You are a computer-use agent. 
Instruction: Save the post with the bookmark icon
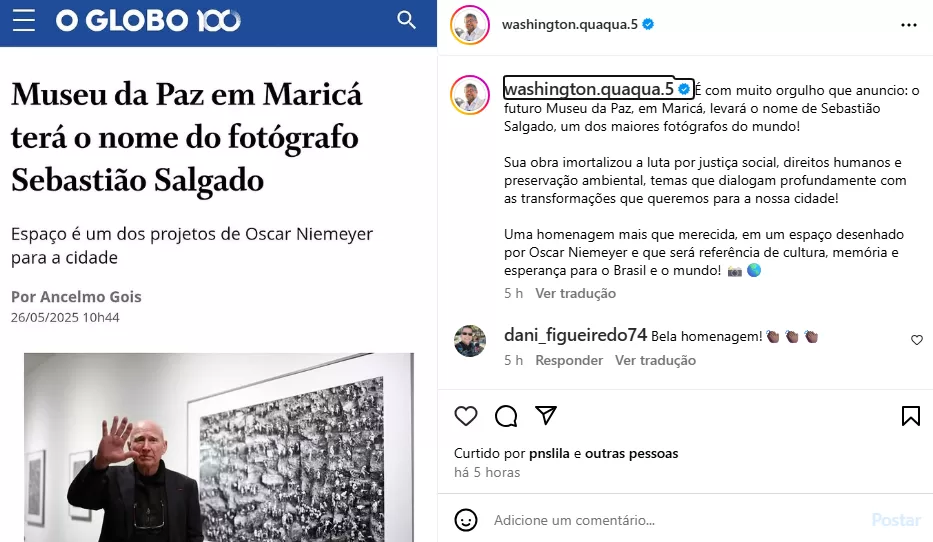(910, 416)
